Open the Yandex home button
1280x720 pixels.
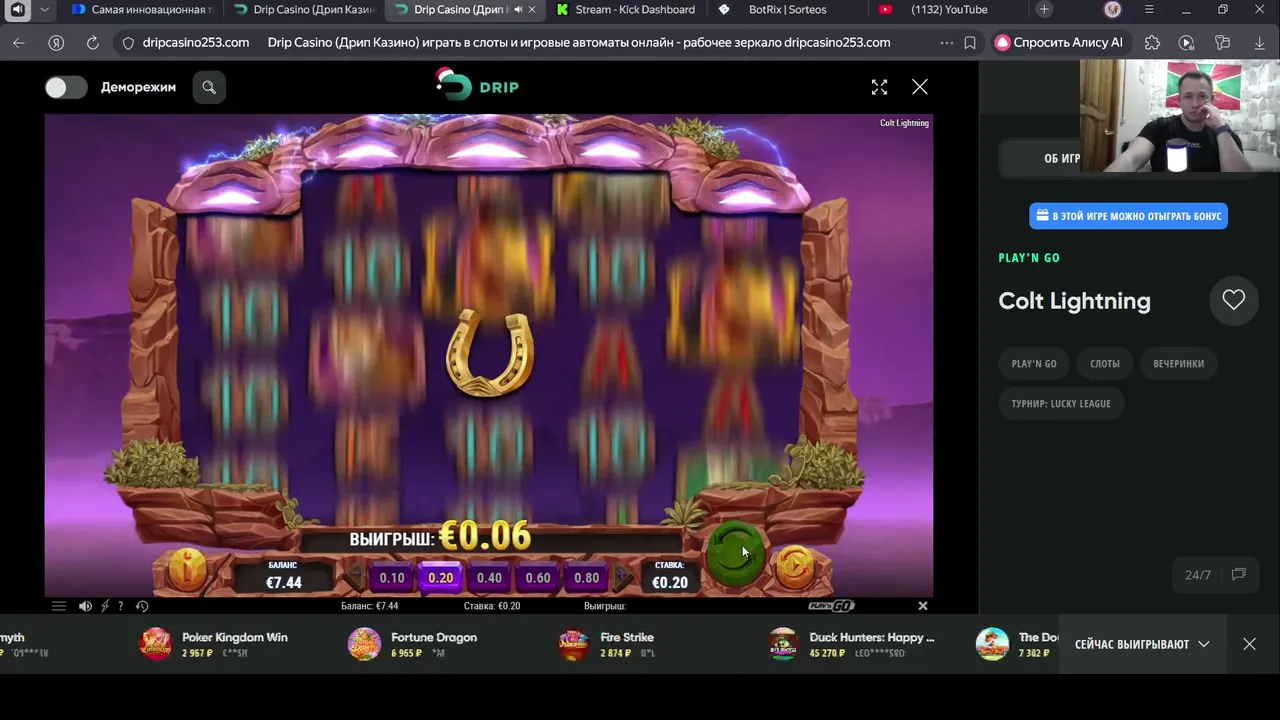tap(56, 43)
